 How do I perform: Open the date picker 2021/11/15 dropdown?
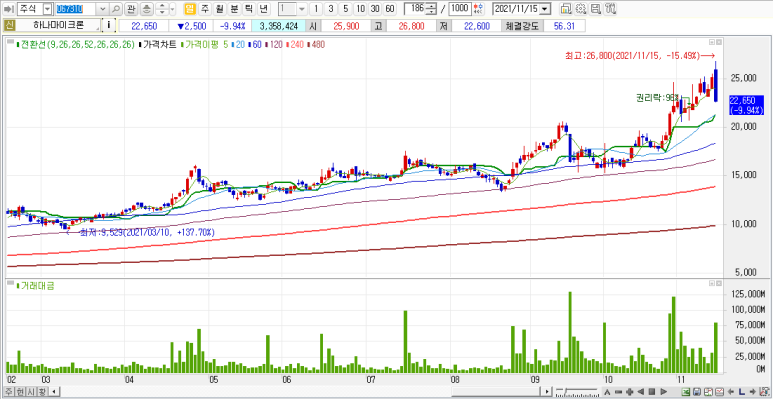[544, 9]
